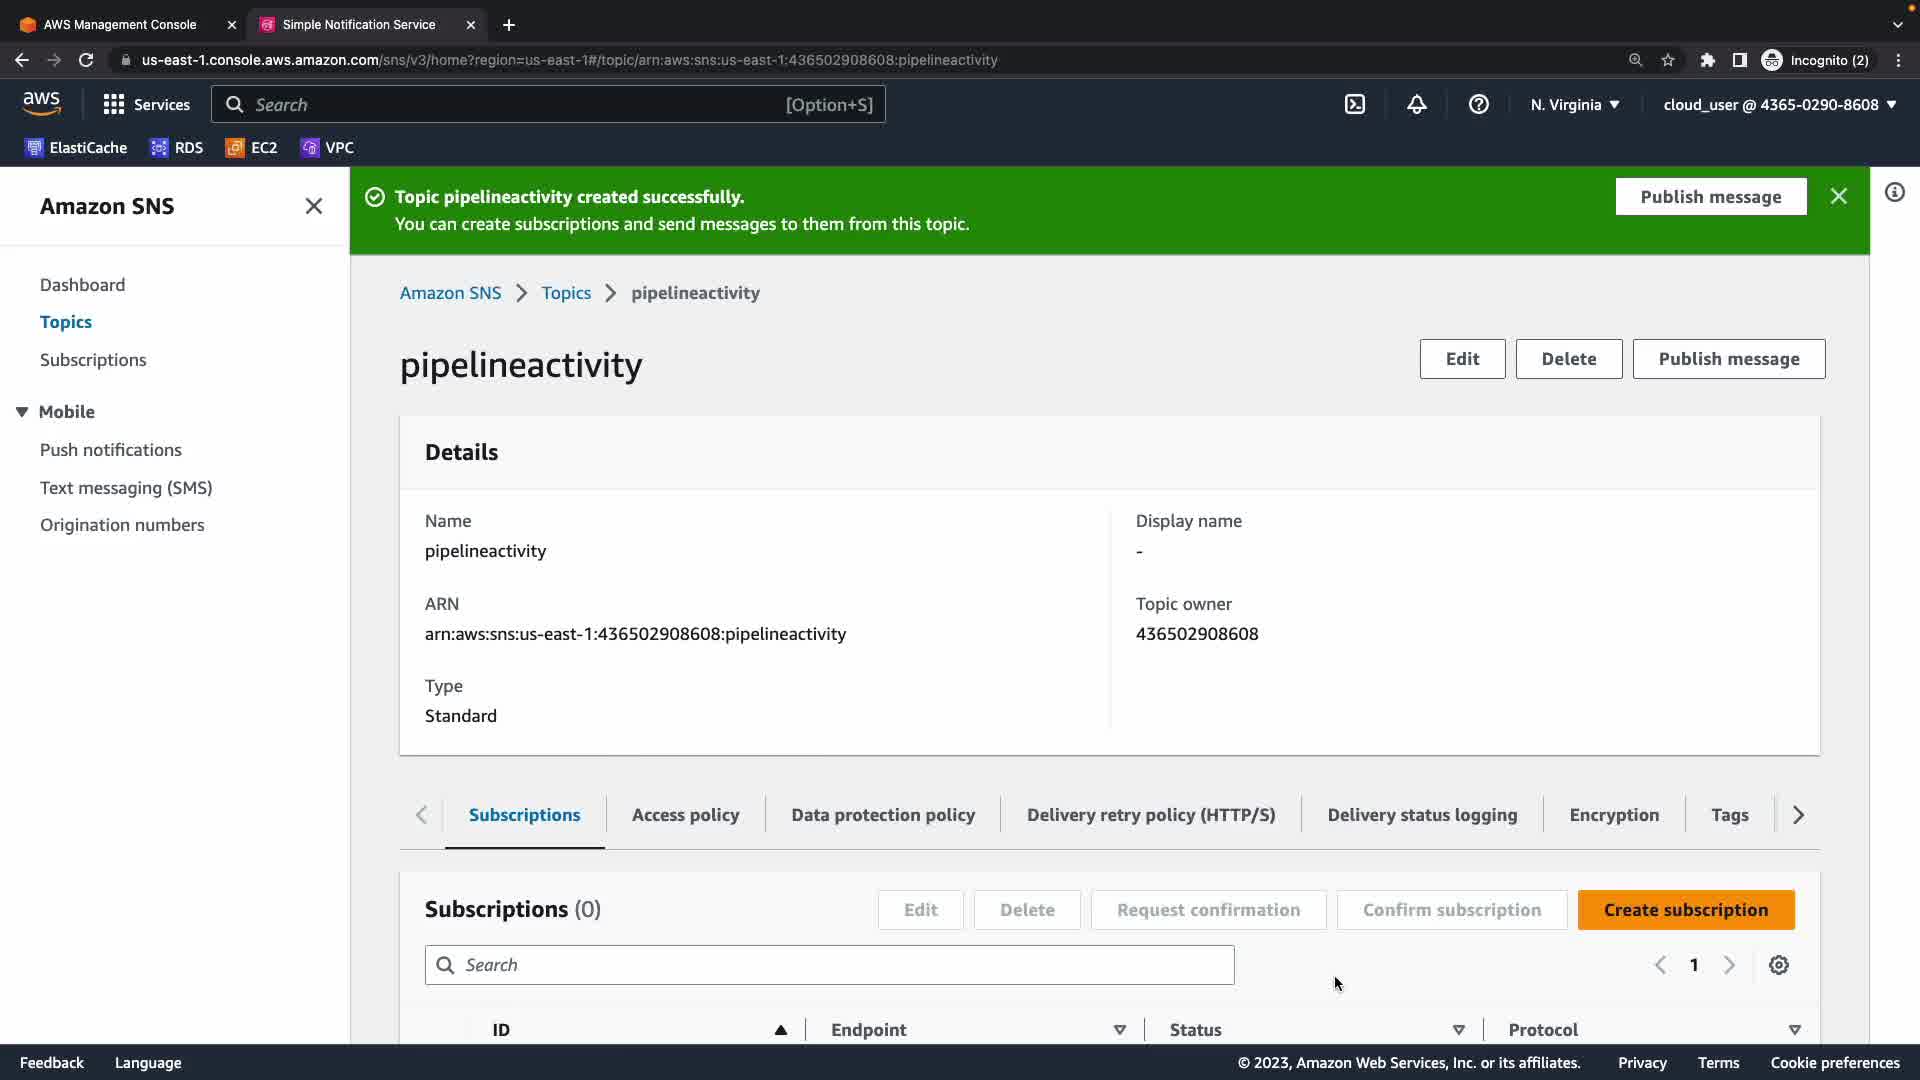Viewport: 1920px width, 1080px height.
Task: Collapse the Amazon SNS side navigation
Action: pos(314,206)
